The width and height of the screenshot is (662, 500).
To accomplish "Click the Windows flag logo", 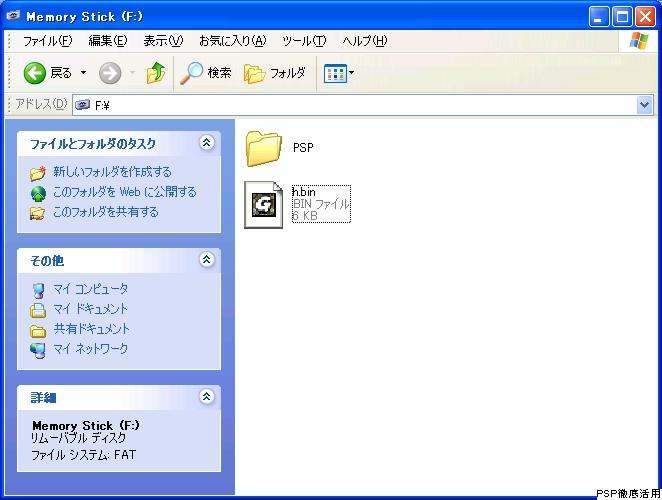I will (x=639, y=41).
